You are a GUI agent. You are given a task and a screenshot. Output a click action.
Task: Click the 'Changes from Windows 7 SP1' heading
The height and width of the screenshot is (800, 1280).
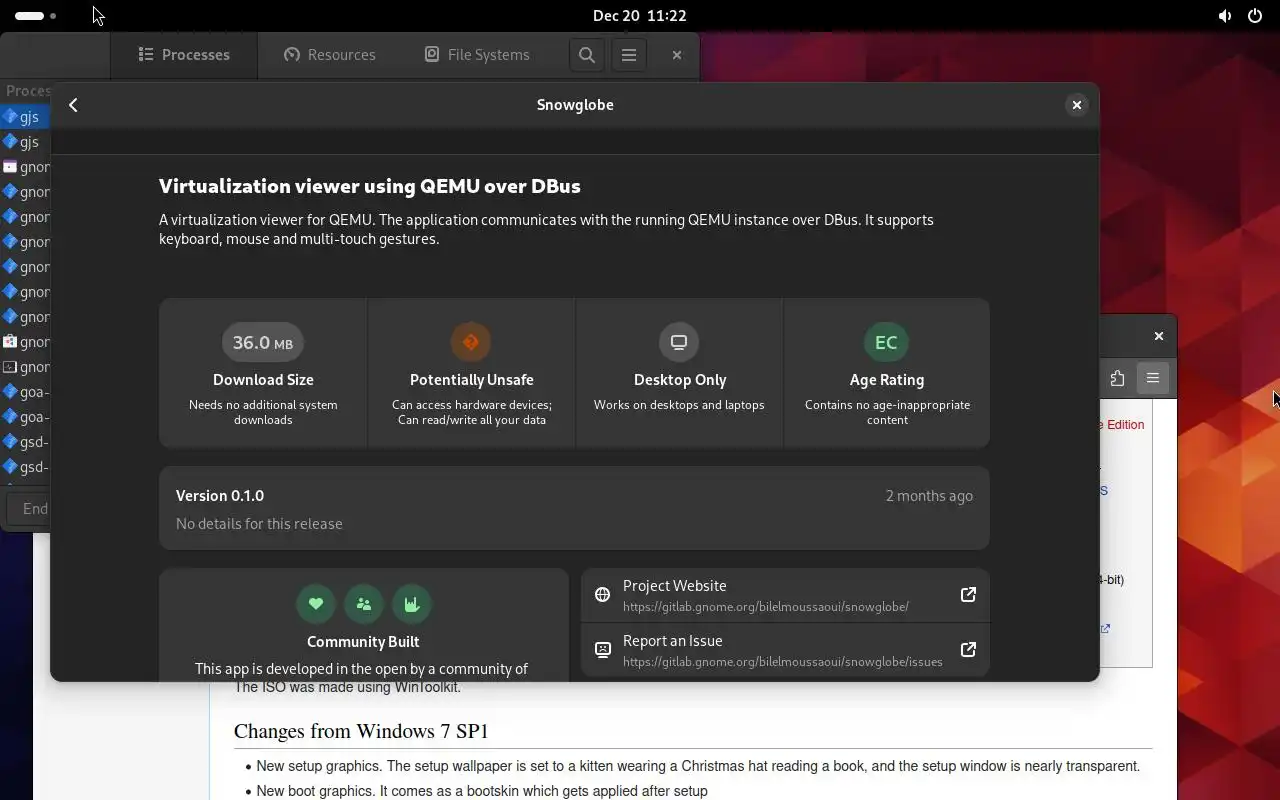(x=361, y=731)
